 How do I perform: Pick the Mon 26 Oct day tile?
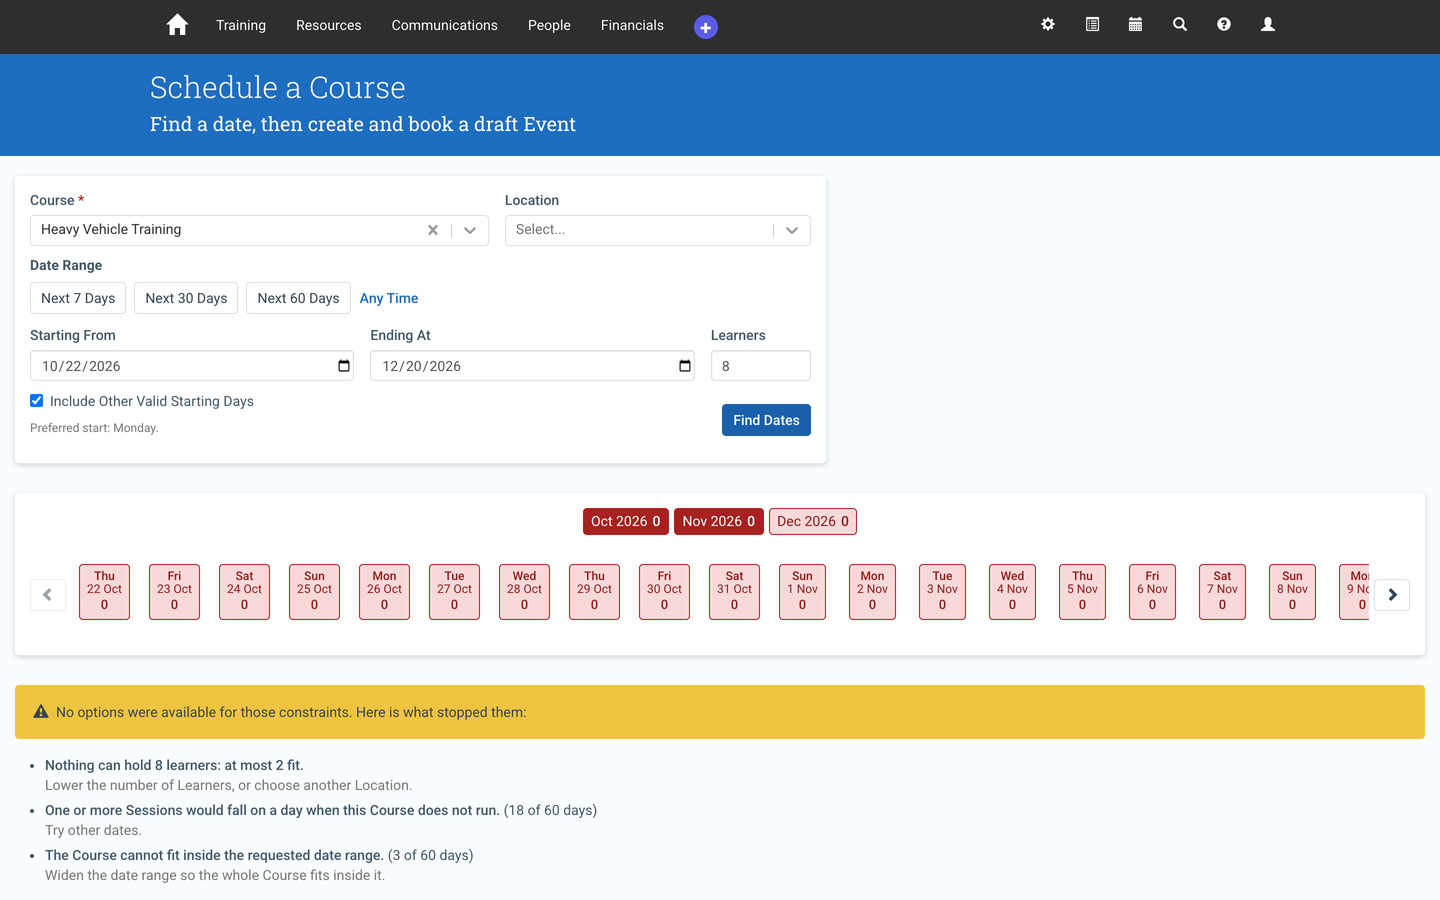click(x=384, y=592)
